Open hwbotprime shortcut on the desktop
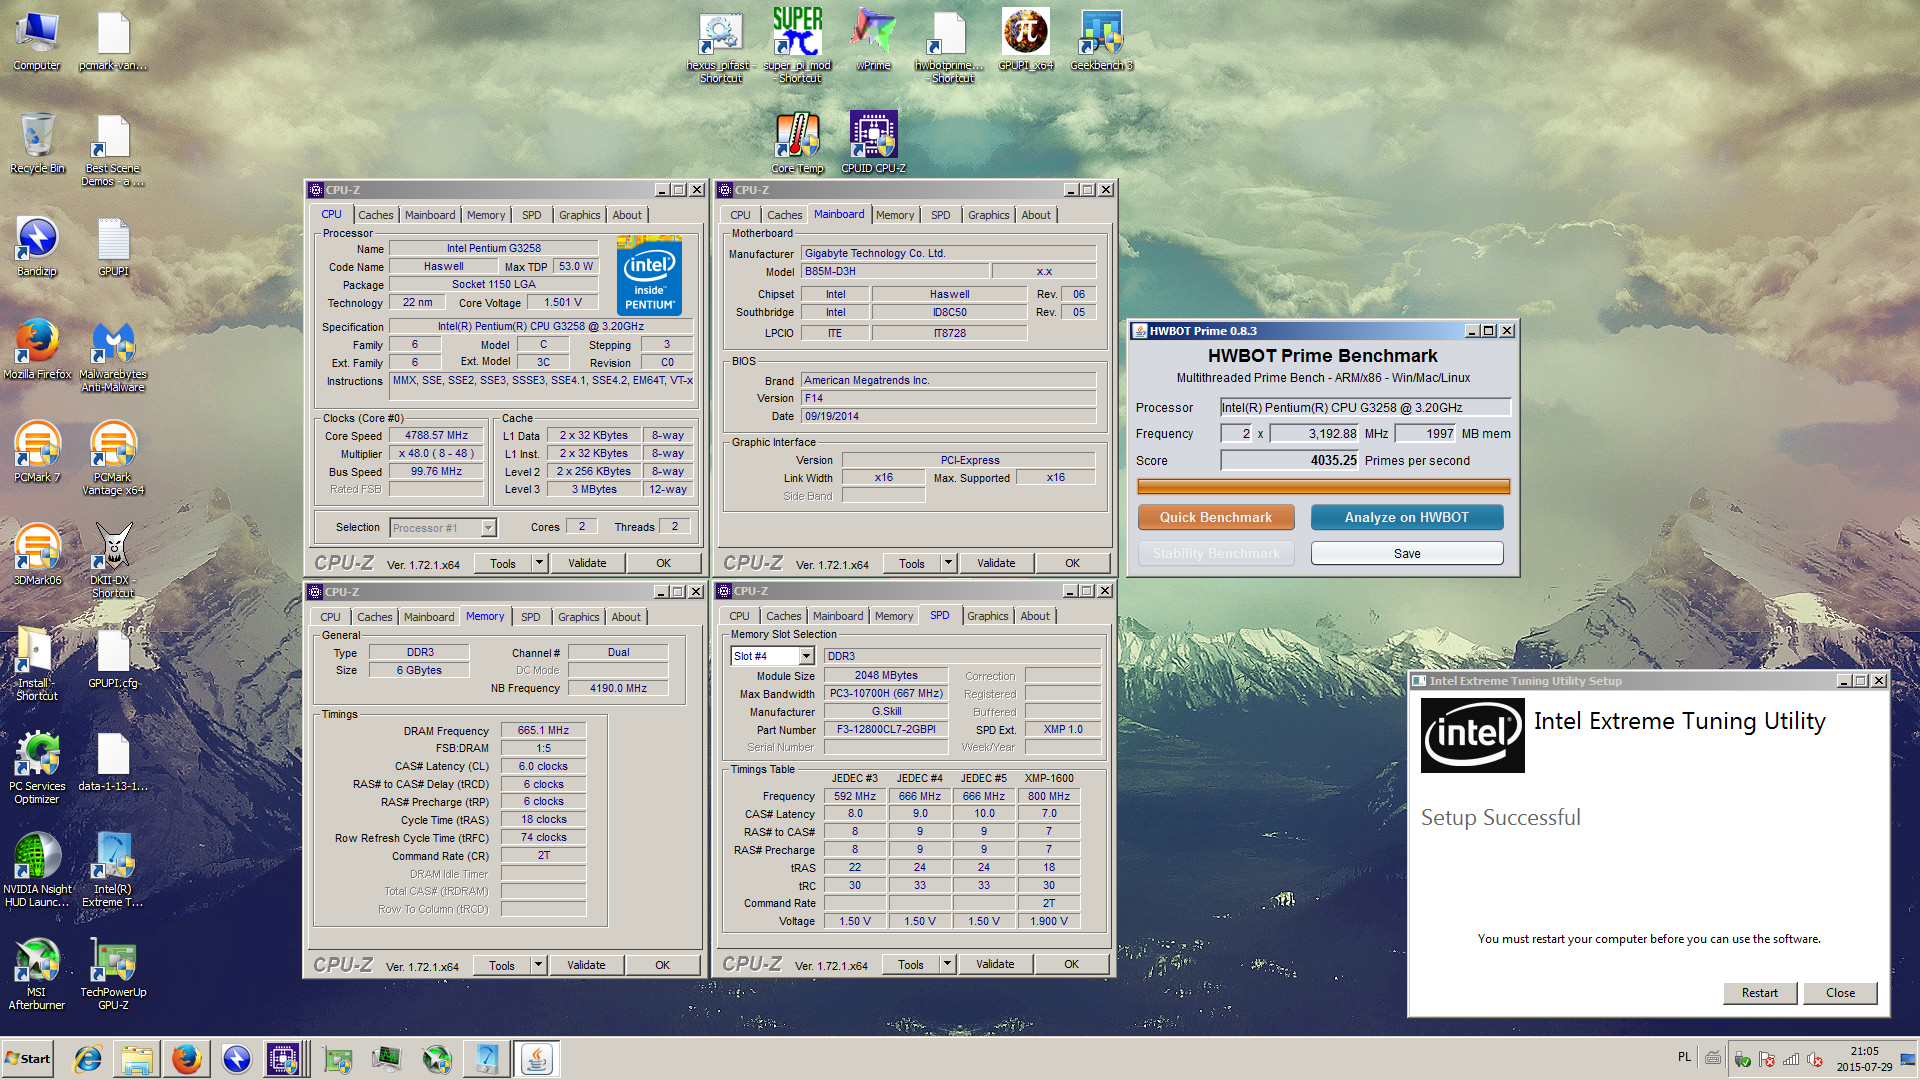Screen dimensions: 1920x1080 point(949,46)
